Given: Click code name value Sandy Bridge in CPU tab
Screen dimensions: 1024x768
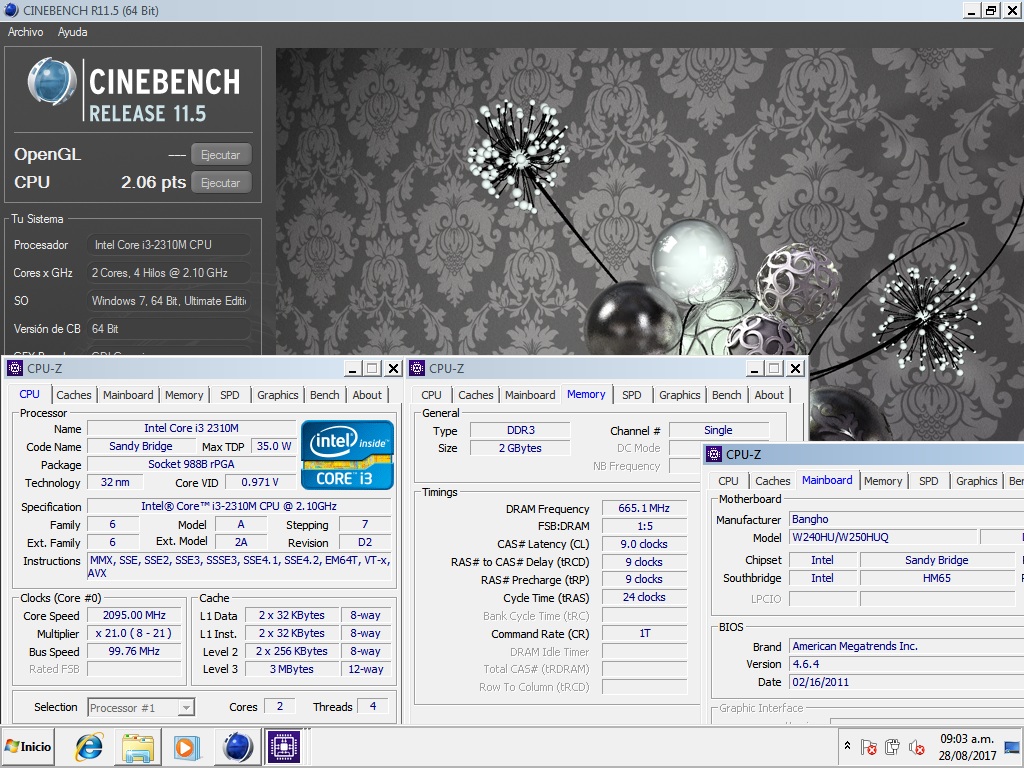Looking at the screenshot, I should pos(141,446).
